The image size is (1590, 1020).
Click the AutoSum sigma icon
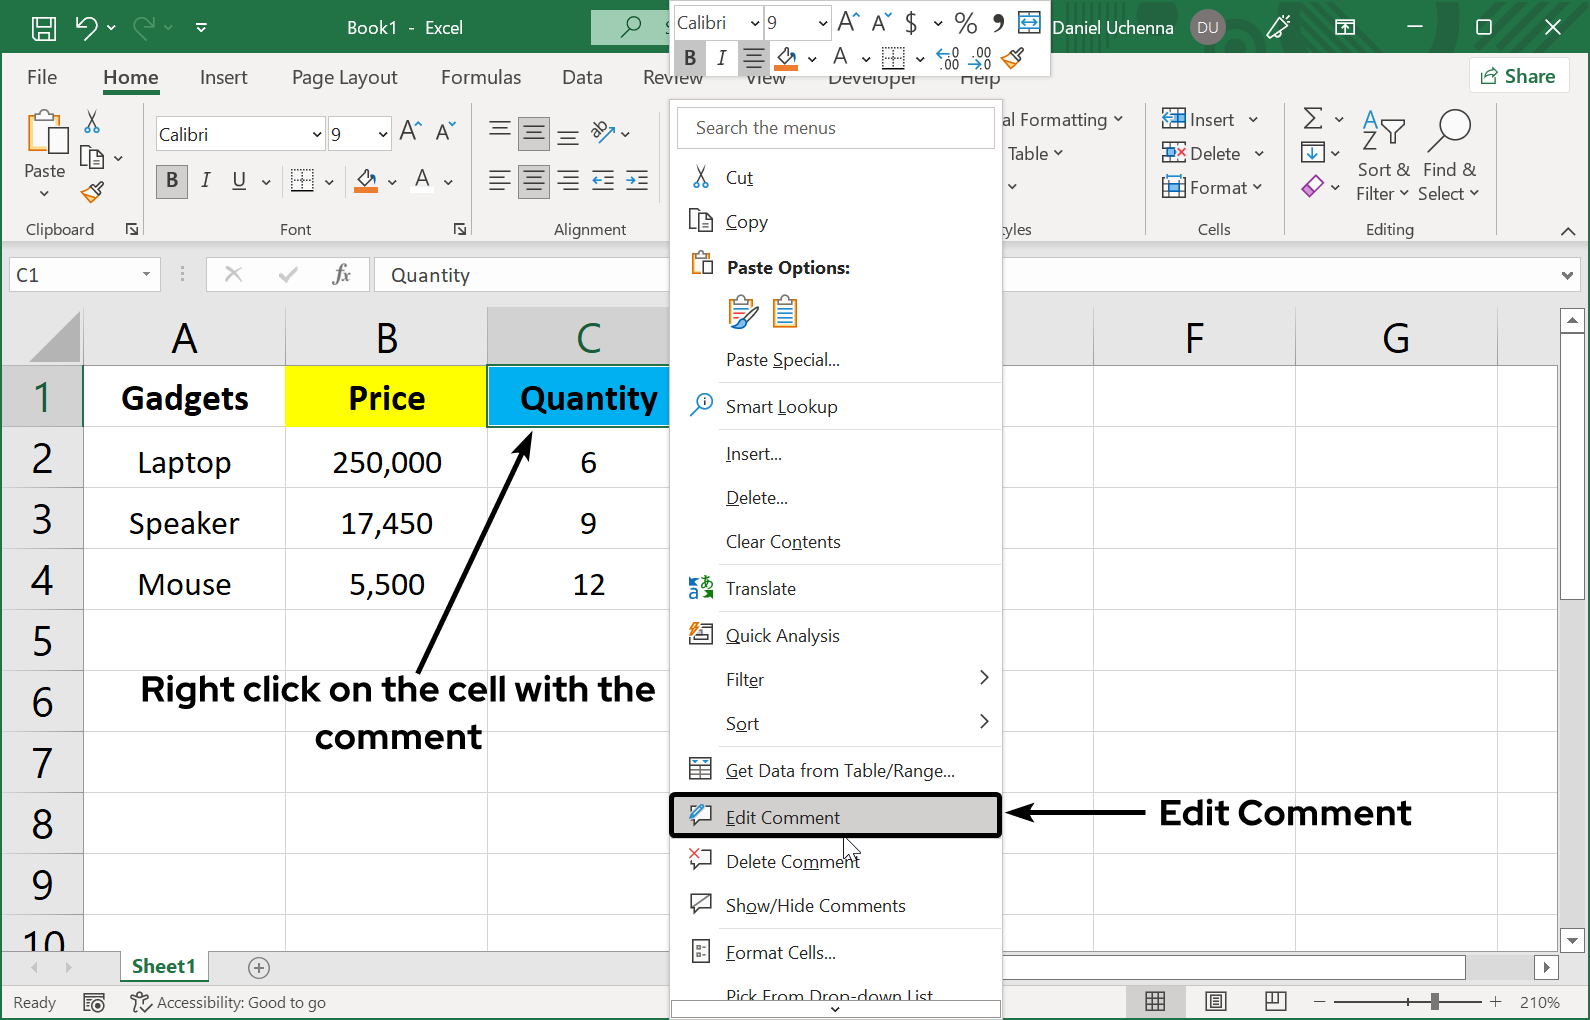1313,119
